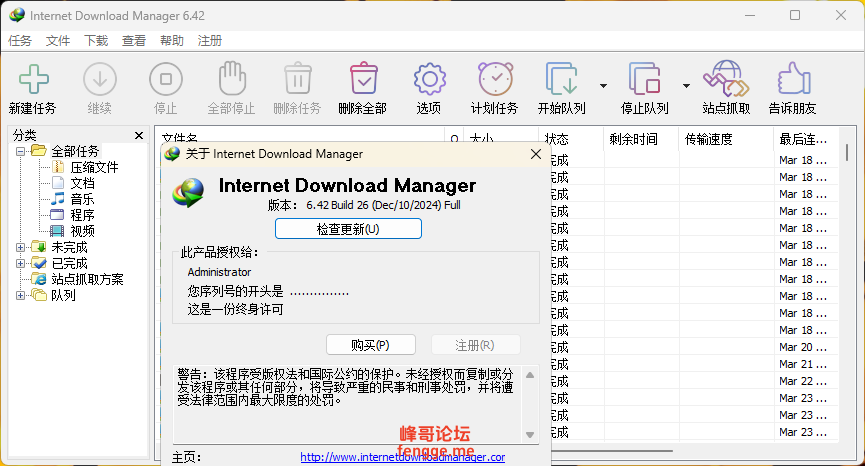The width and height of the screenshot is (865, 466).
Task: Expand the Queues (队列) tree node
Action: pyautogui.click(x=20, y=295)
